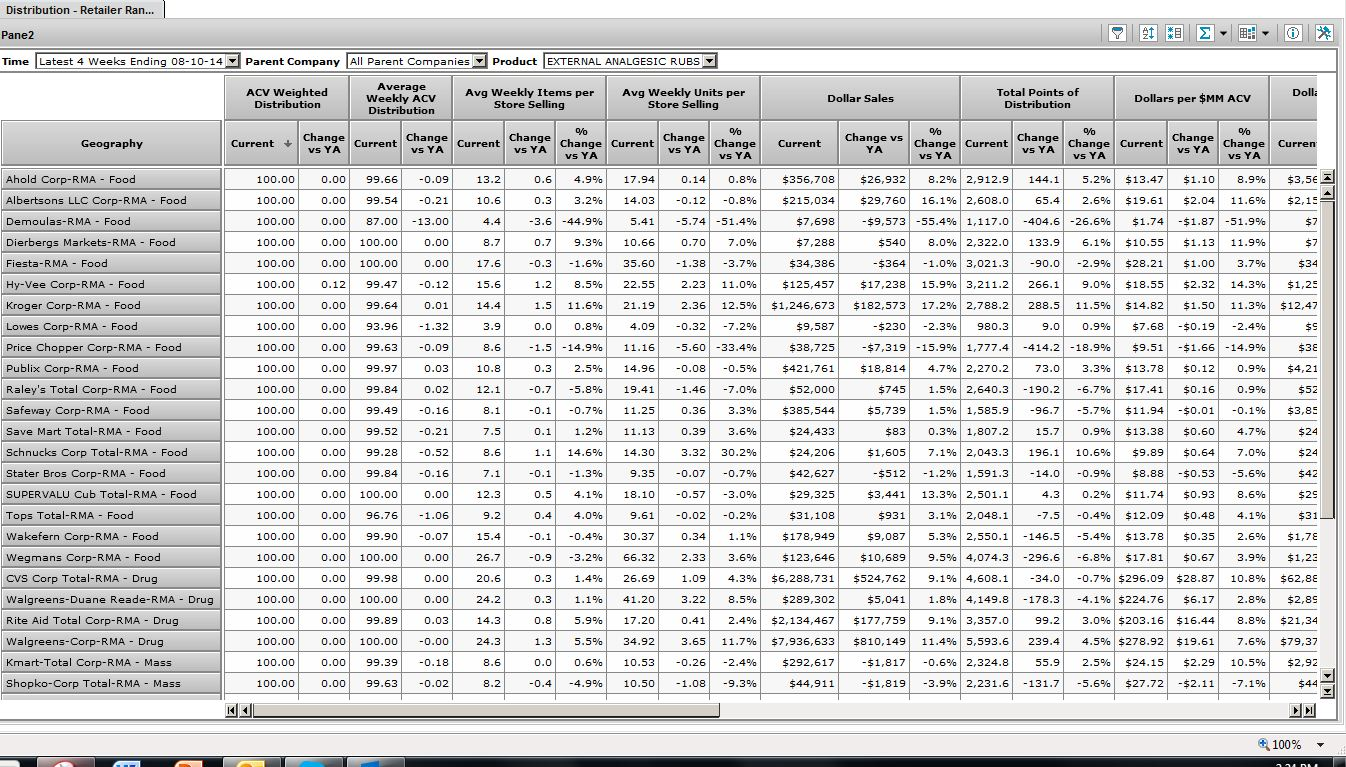Open the Parent Company dropdown
Viewport: 1346px width, 767px height.
pos(479,61)
